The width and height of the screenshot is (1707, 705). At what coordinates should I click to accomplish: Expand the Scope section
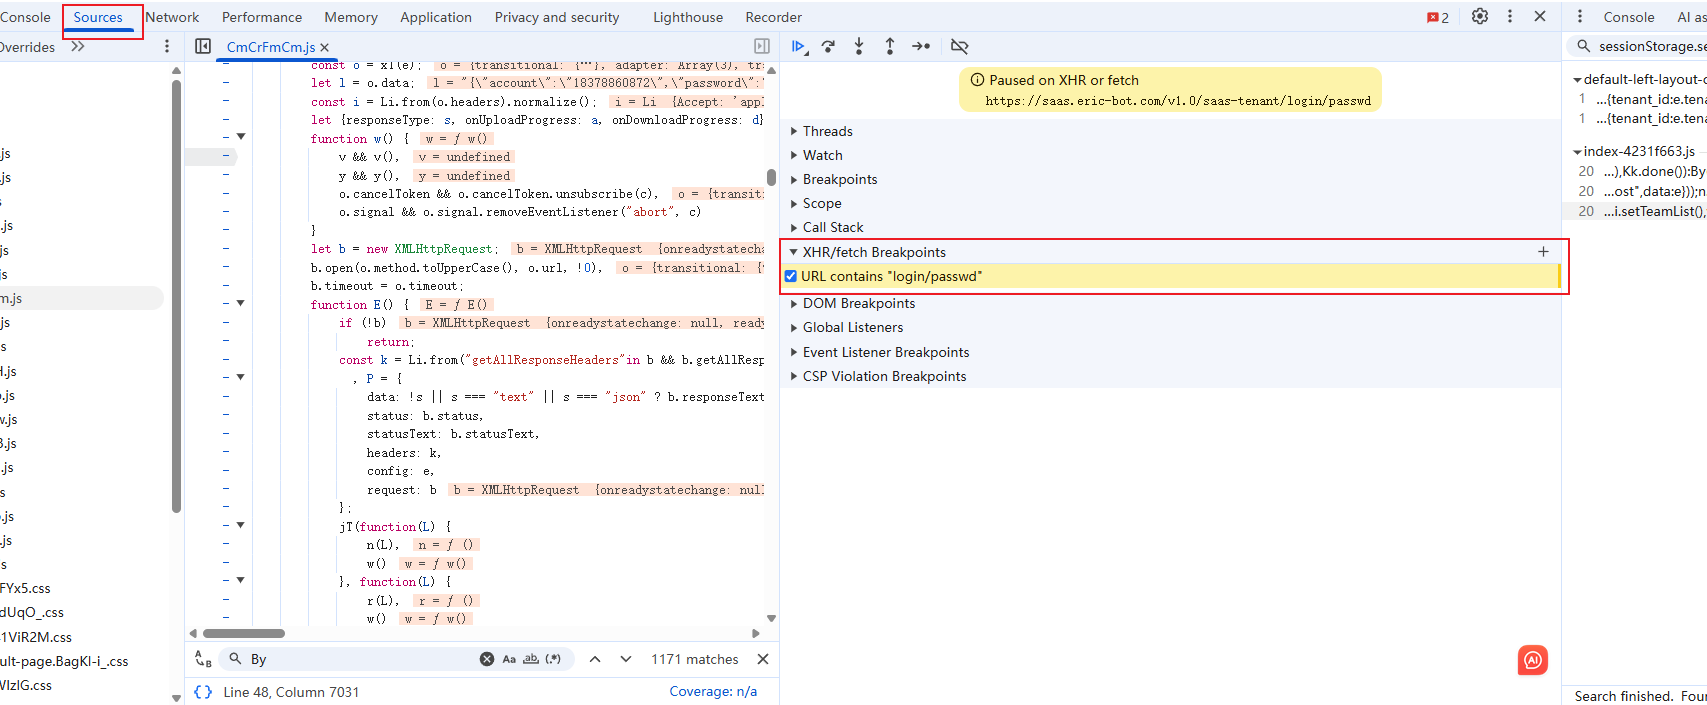tap(794, 203)
